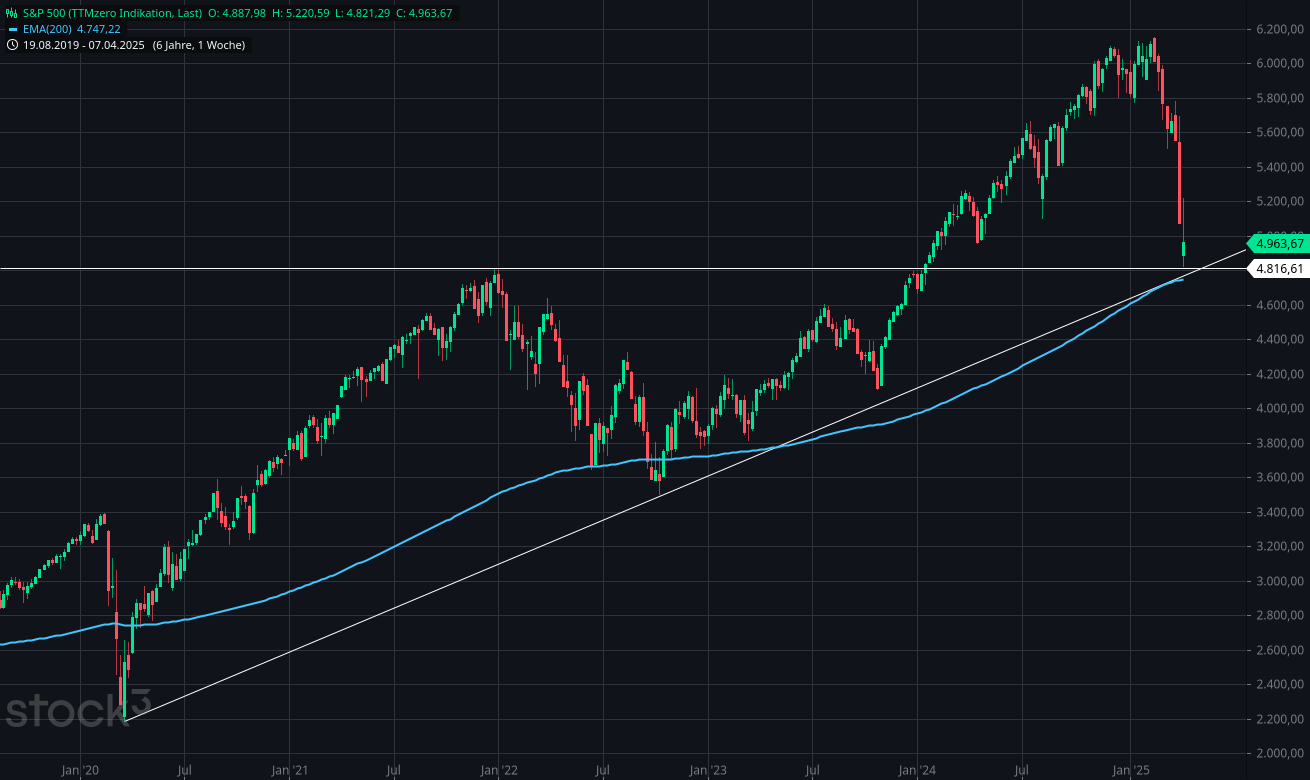
Task: Click the 5.800,00 price axis label
Action: pyautogui.click(x=1281, y=98)
